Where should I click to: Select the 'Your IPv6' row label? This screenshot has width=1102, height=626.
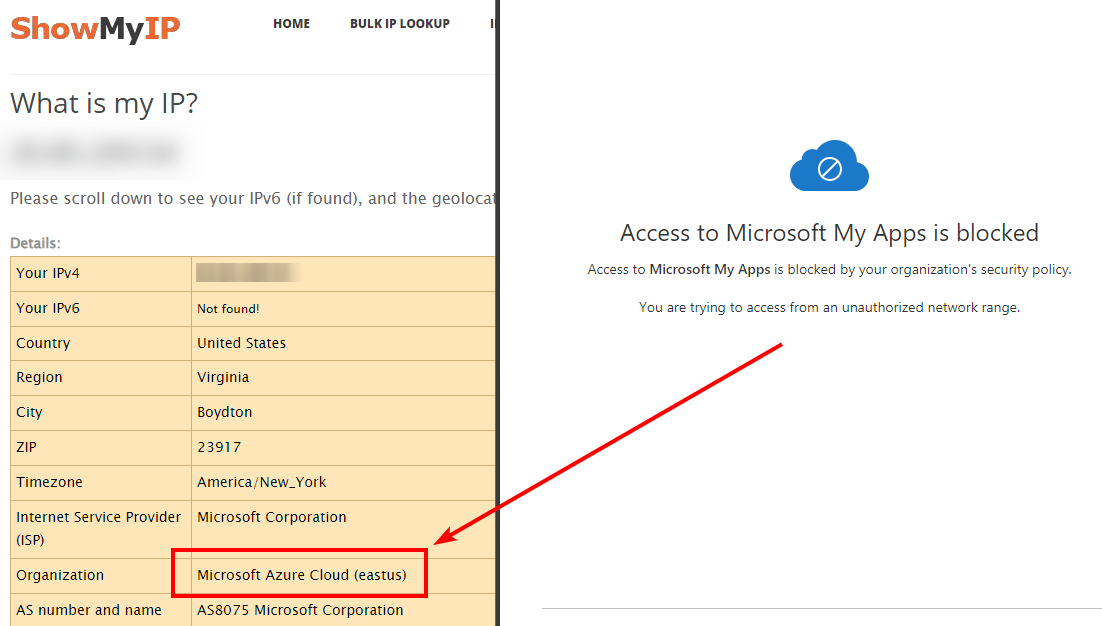tap(48, 308)
